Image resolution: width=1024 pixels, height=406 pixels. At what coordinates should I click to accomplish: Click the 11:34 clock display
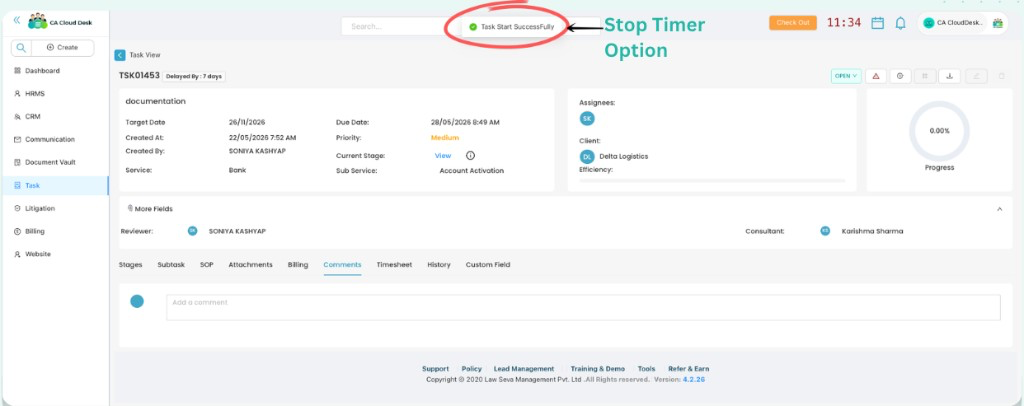point(844,23)
